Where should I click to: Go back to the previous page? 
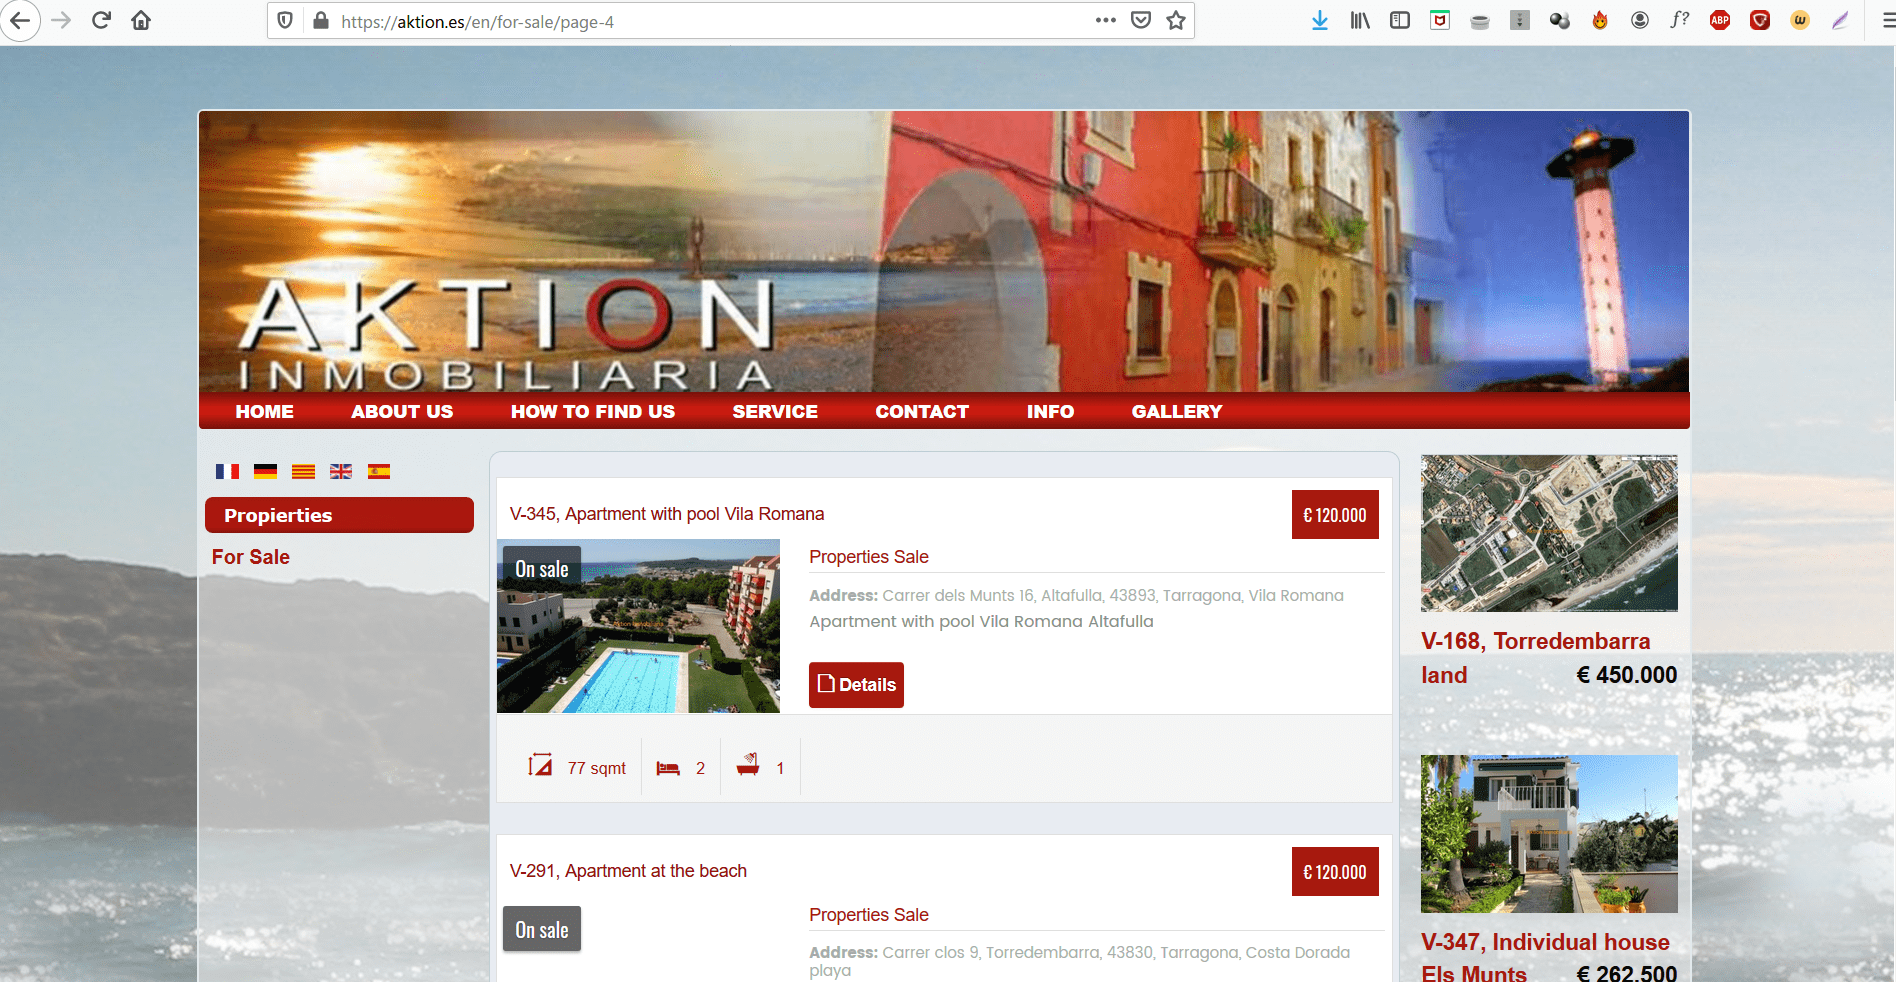tap(20, 20)
